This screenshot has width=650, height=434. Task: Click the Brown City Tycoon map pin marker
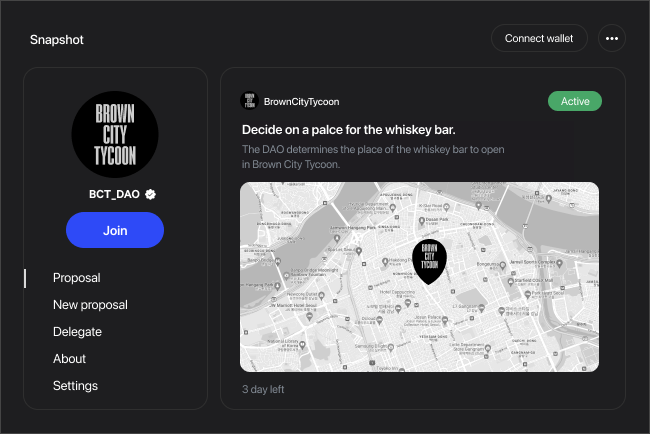click(429, 262)
